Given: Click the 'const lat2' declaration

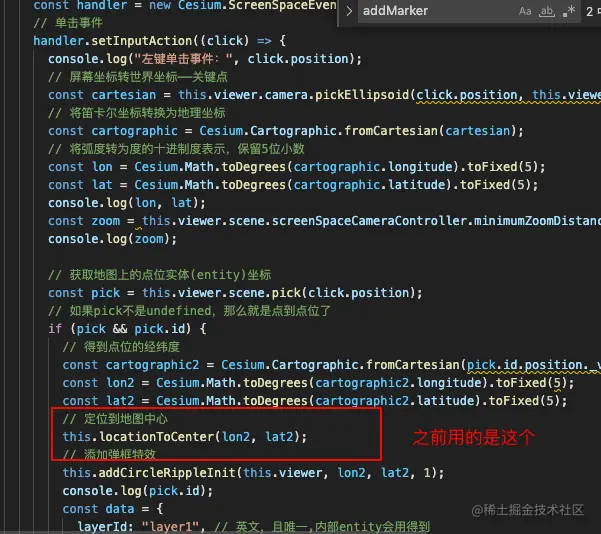Looking at the screenshot, I should tap(315, 401).
